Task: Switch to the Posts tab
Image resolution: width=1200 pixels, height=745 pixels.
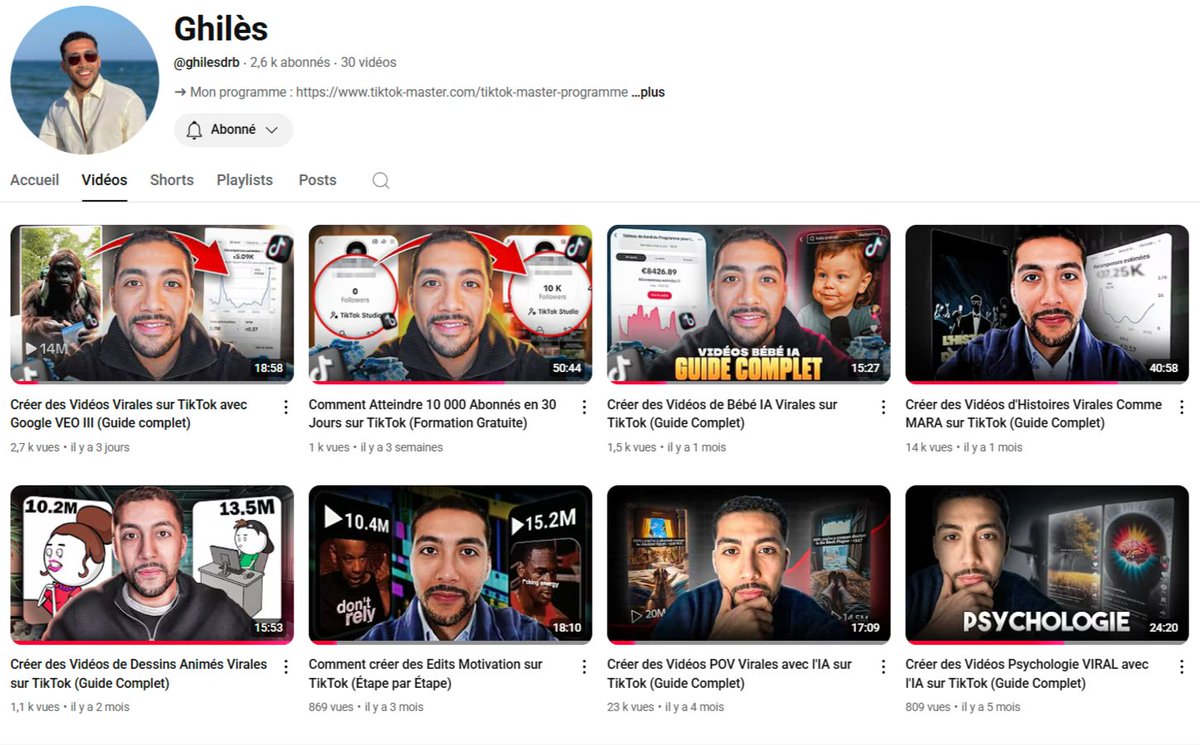Action: pos(318,180)
